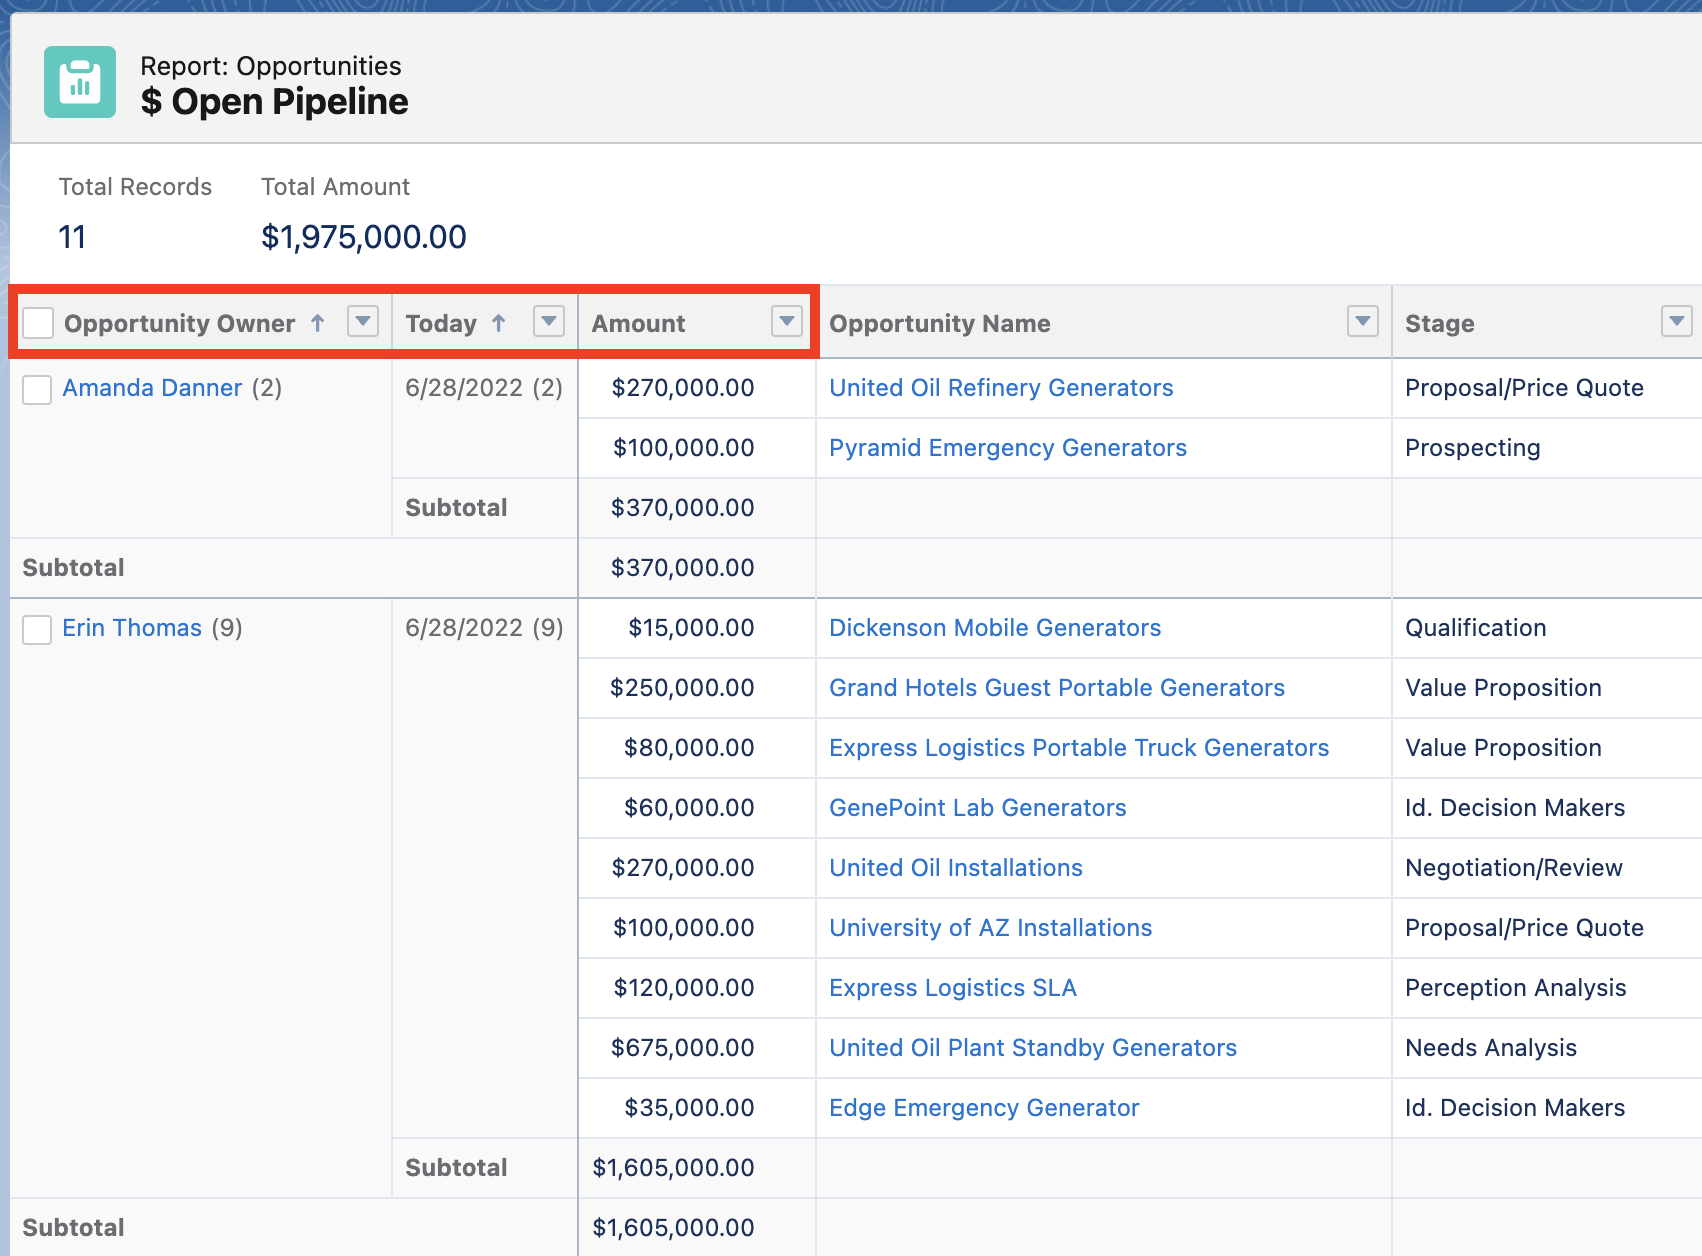Toggle the select-all checkbox in the header
The width and height of the screenshot is (1702, 1256).
pyautogui.click(x=38, y=323)
